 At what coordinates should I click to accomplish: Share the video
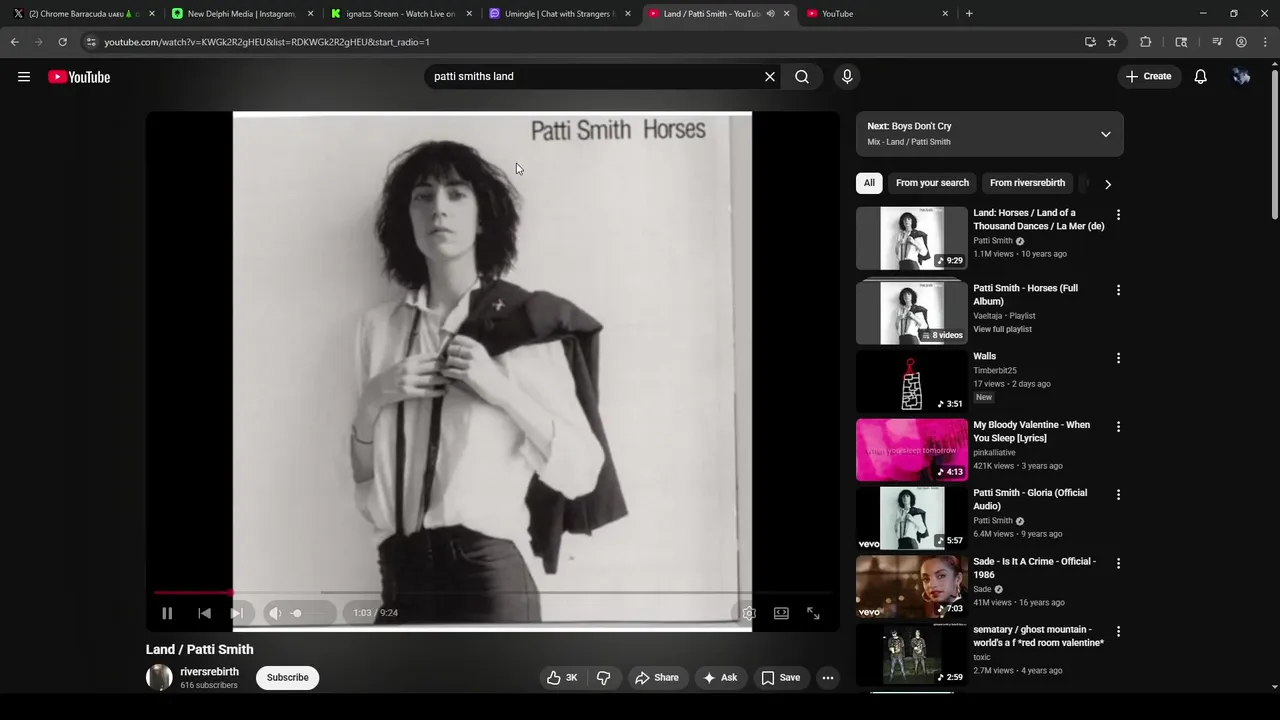click(x=657, y=678)
